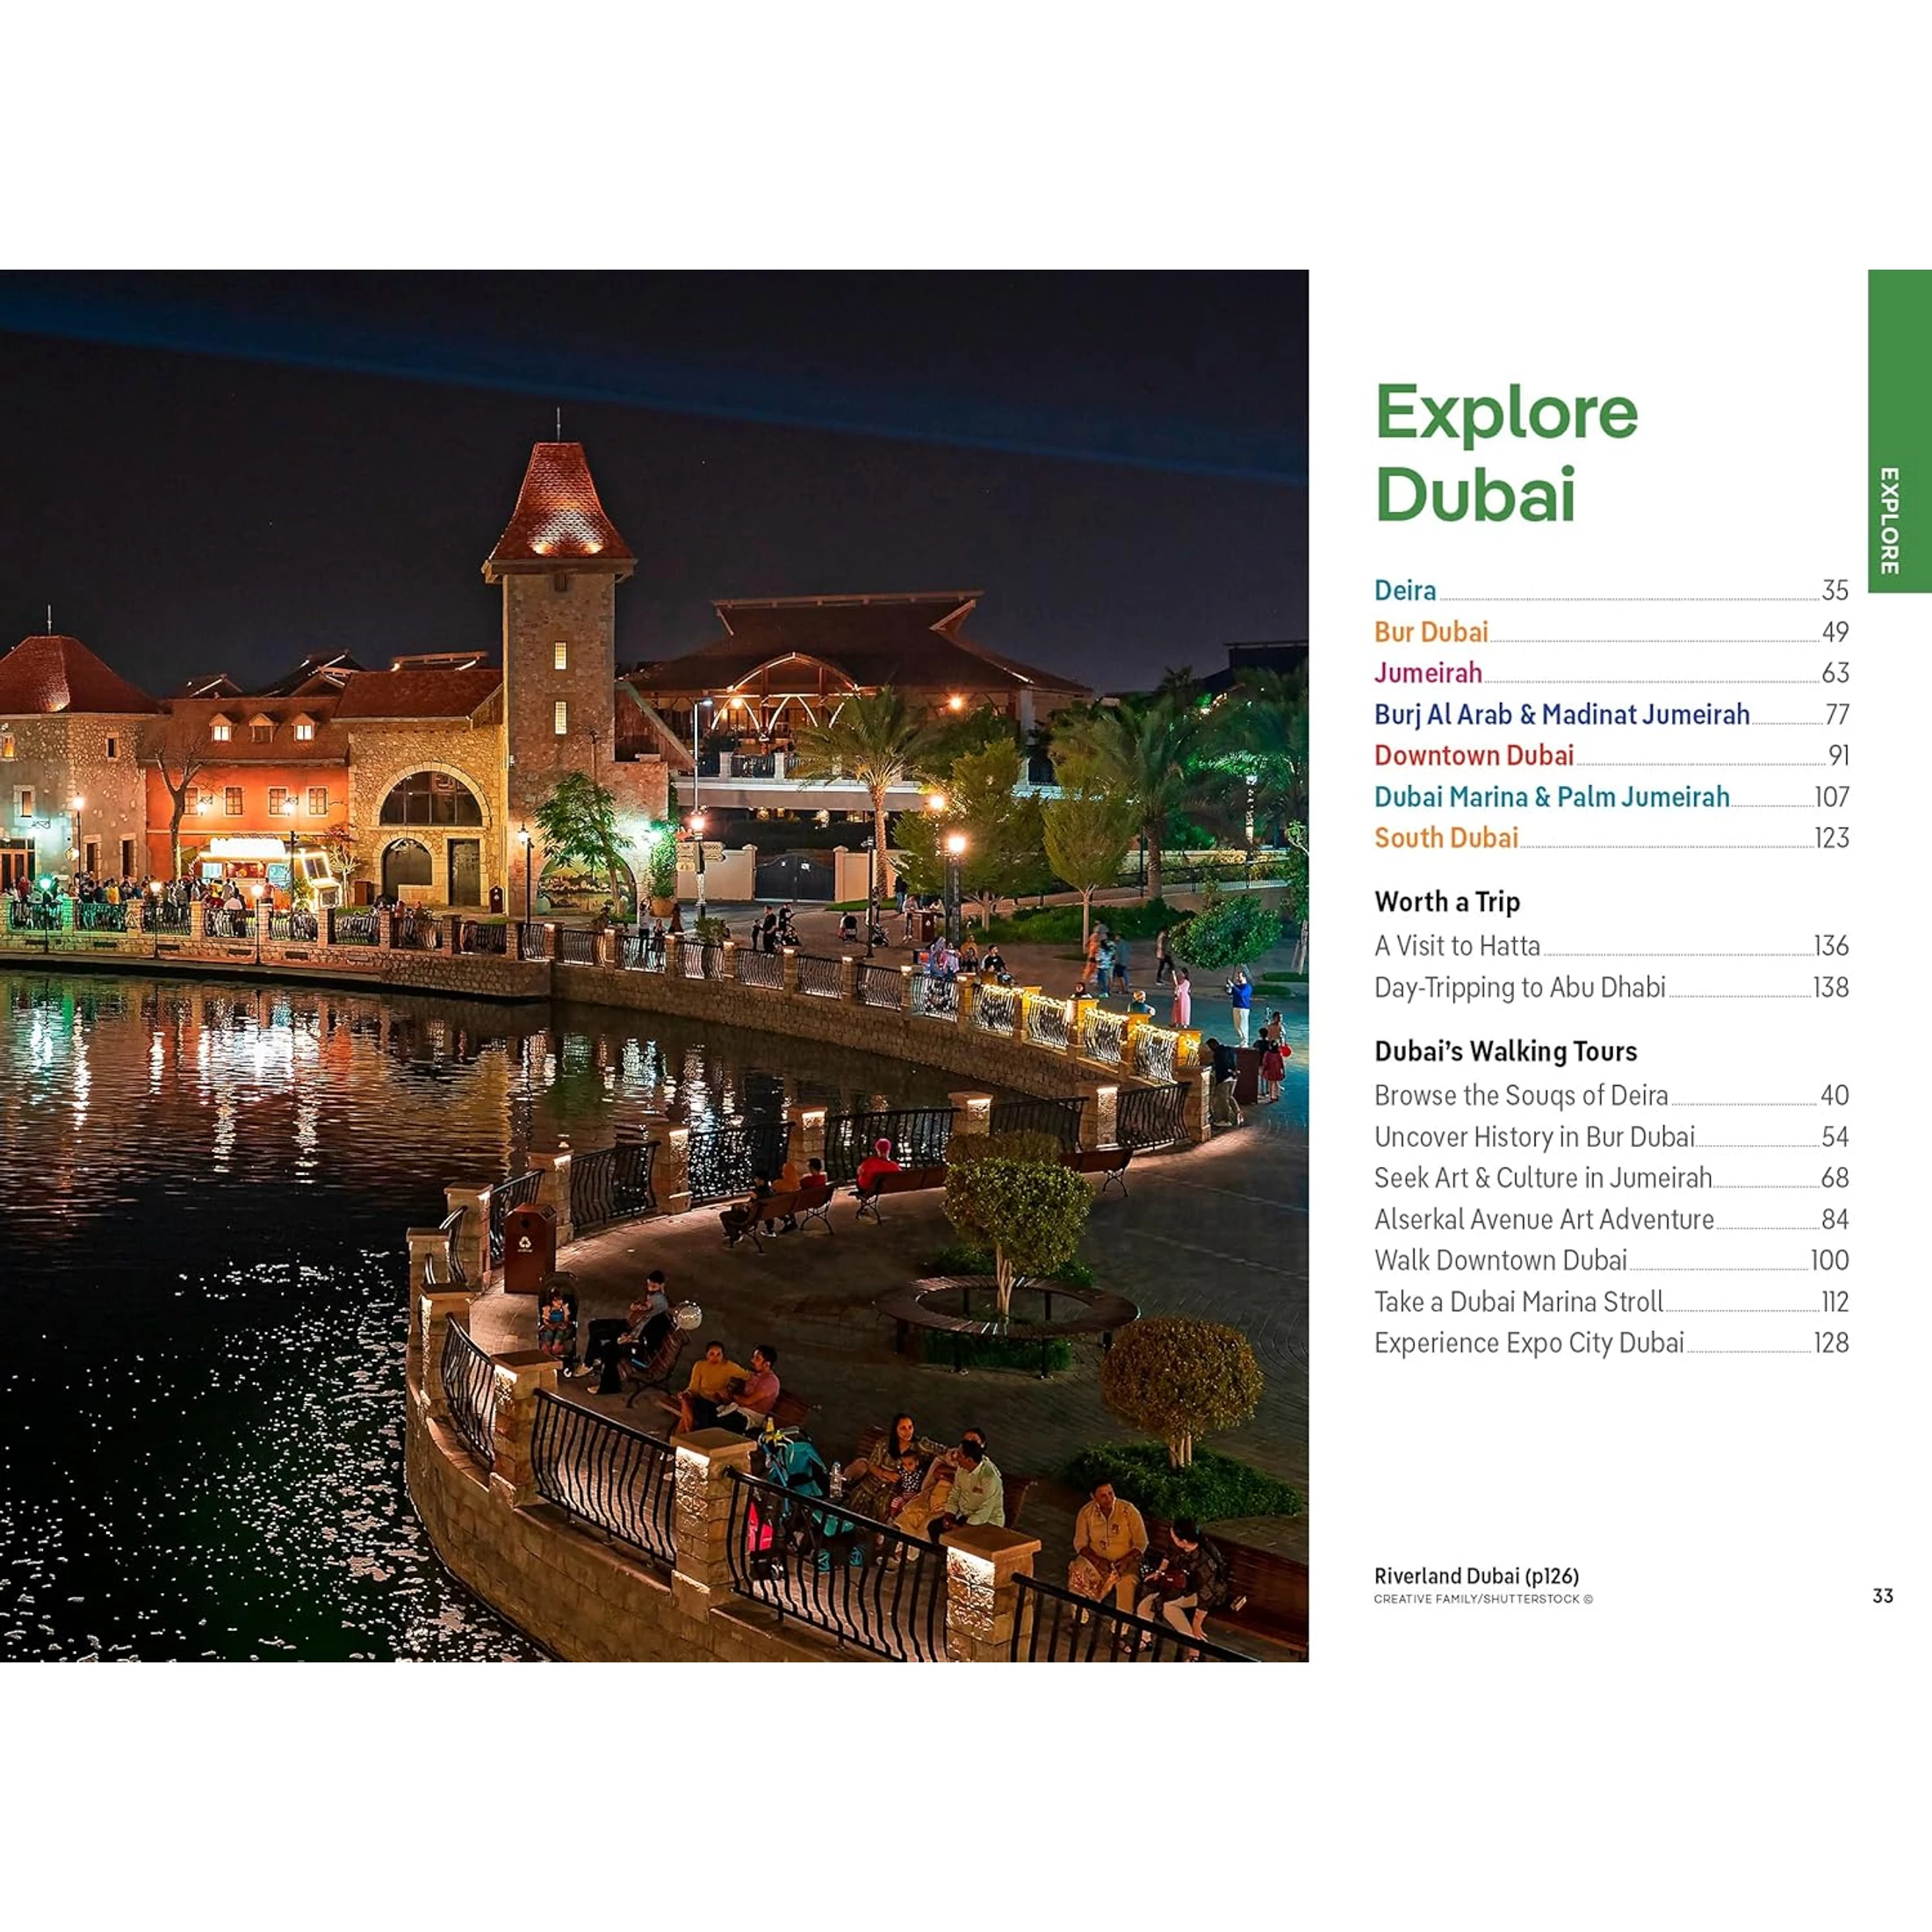This screenshot has width=1932, height=1932.
Task: Select Walk Downtown Dubai tour
Action: pos(1500,1260)
